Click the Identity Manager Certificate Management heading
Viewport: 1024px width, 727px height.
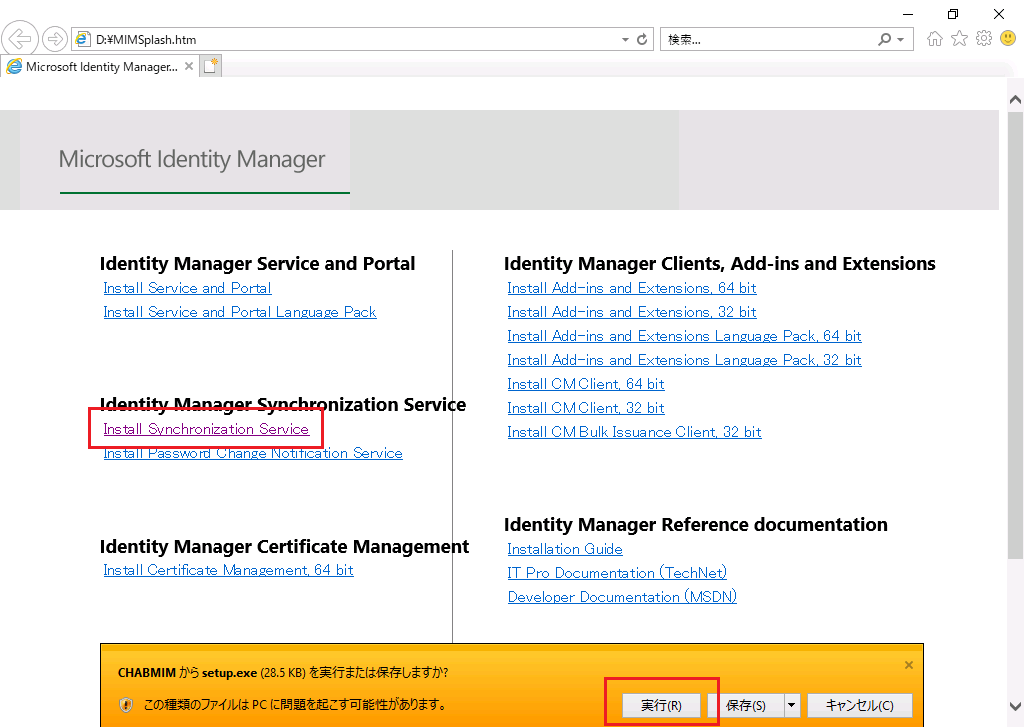point(284,546)
